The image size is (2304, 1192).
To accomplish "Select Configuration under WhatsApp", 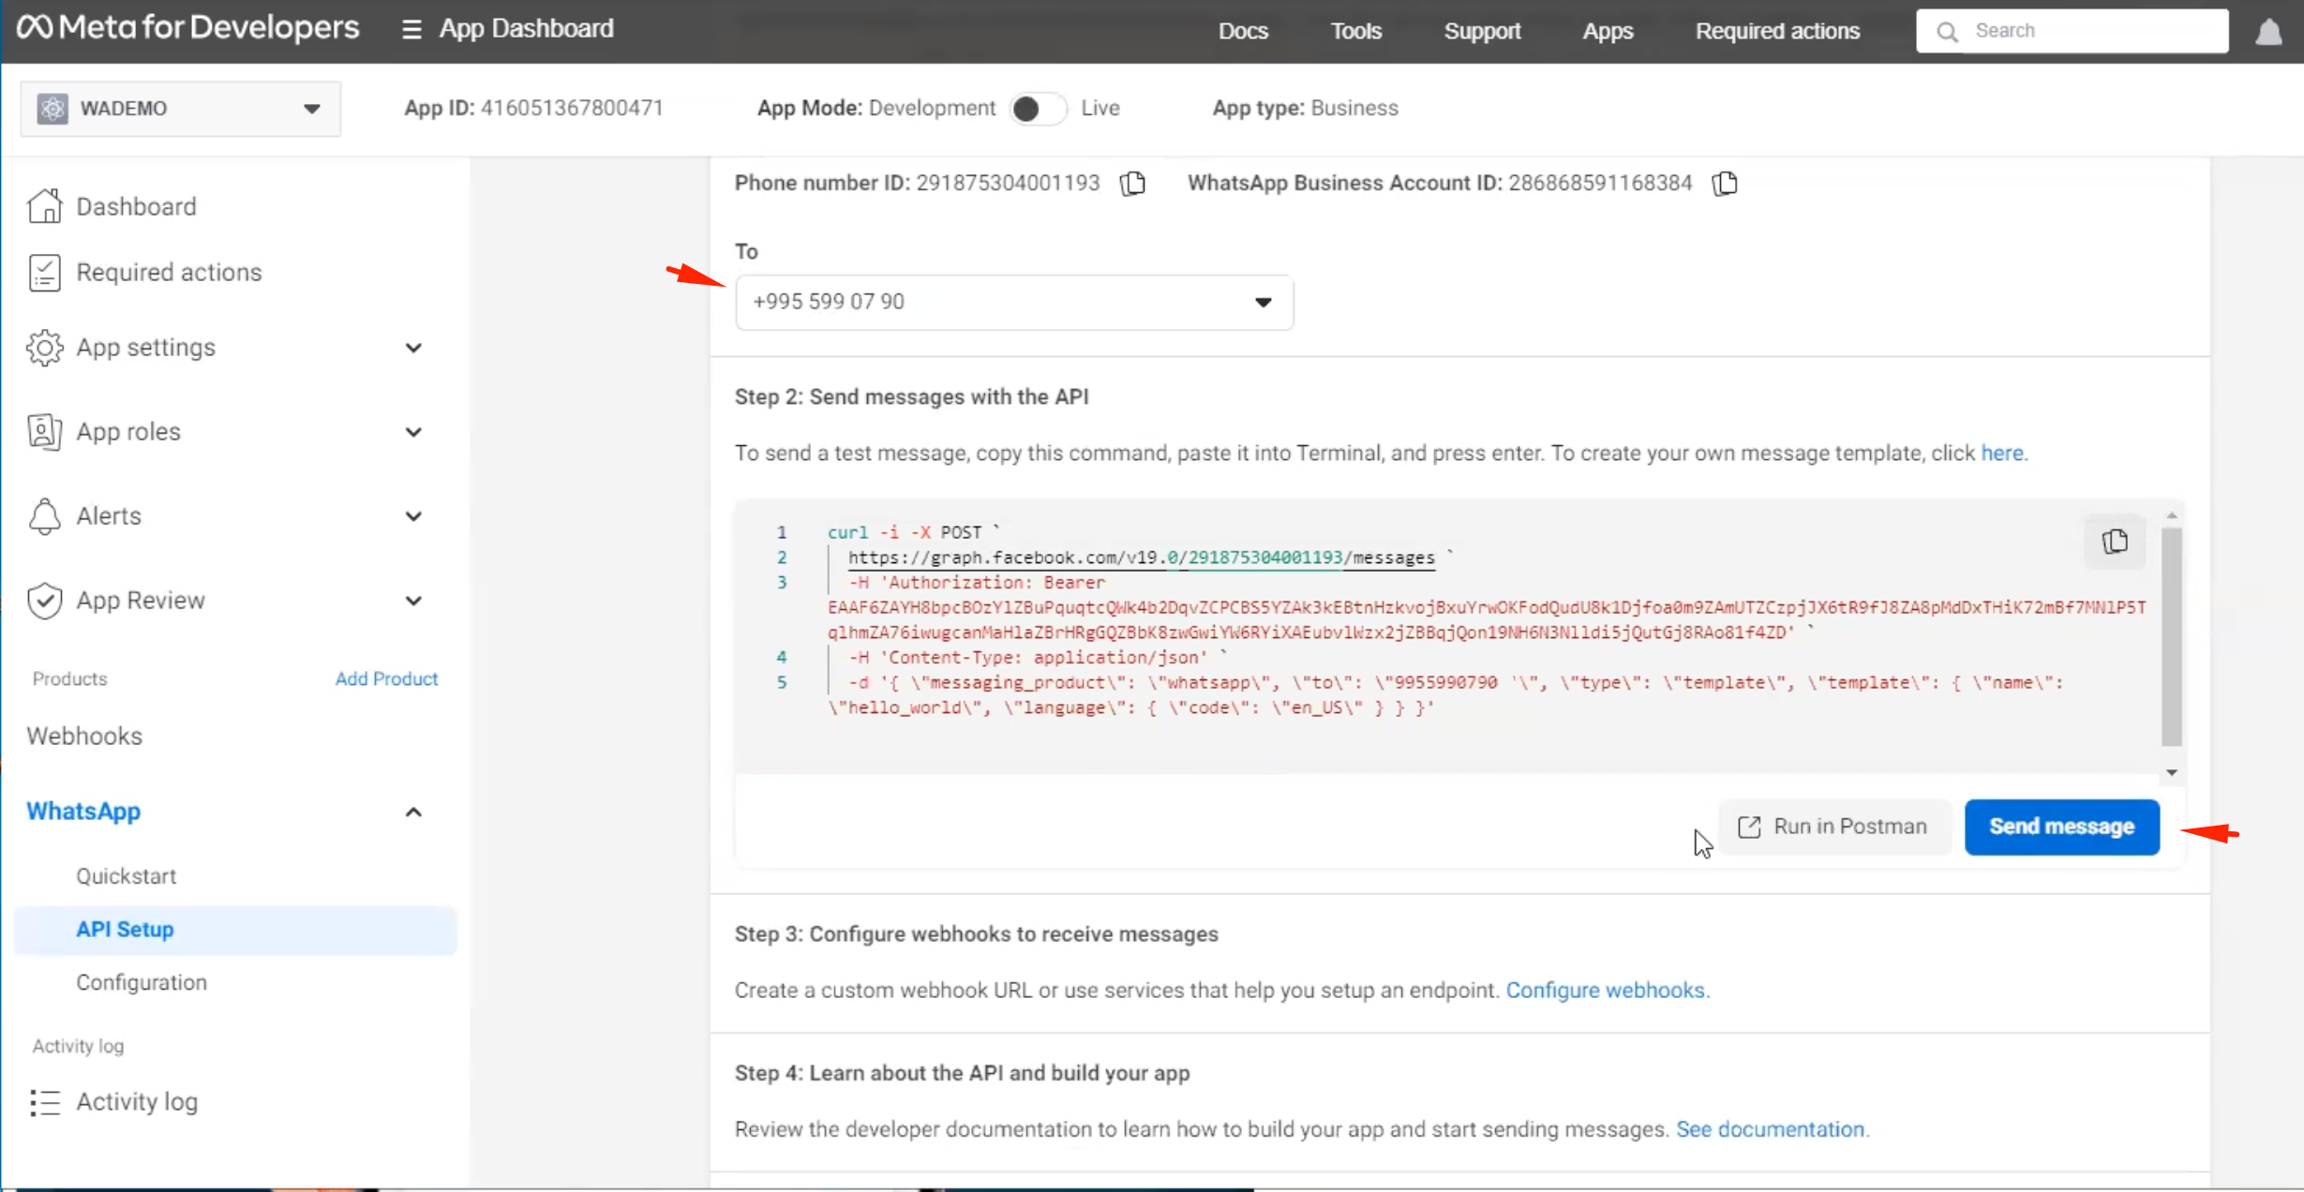I will (141, 982).
